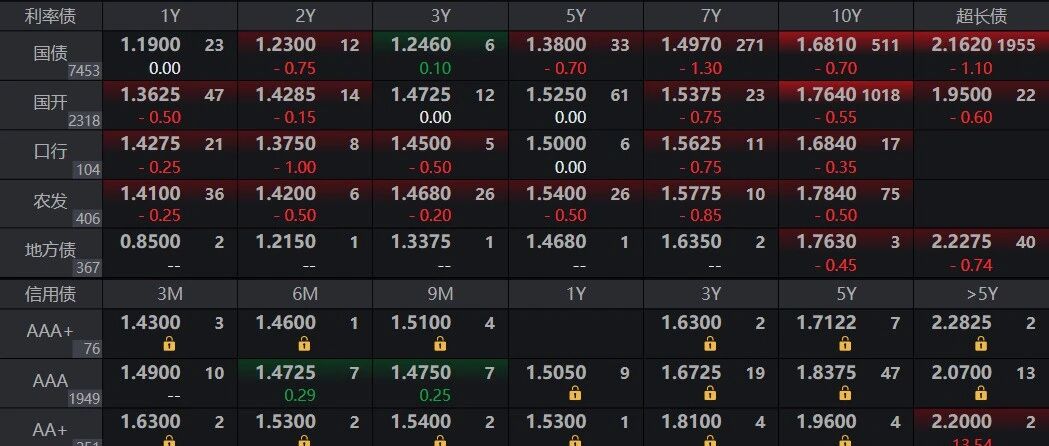
Task: Click the lock icon under AAA 5Y
Action: (x=845, y=394)
